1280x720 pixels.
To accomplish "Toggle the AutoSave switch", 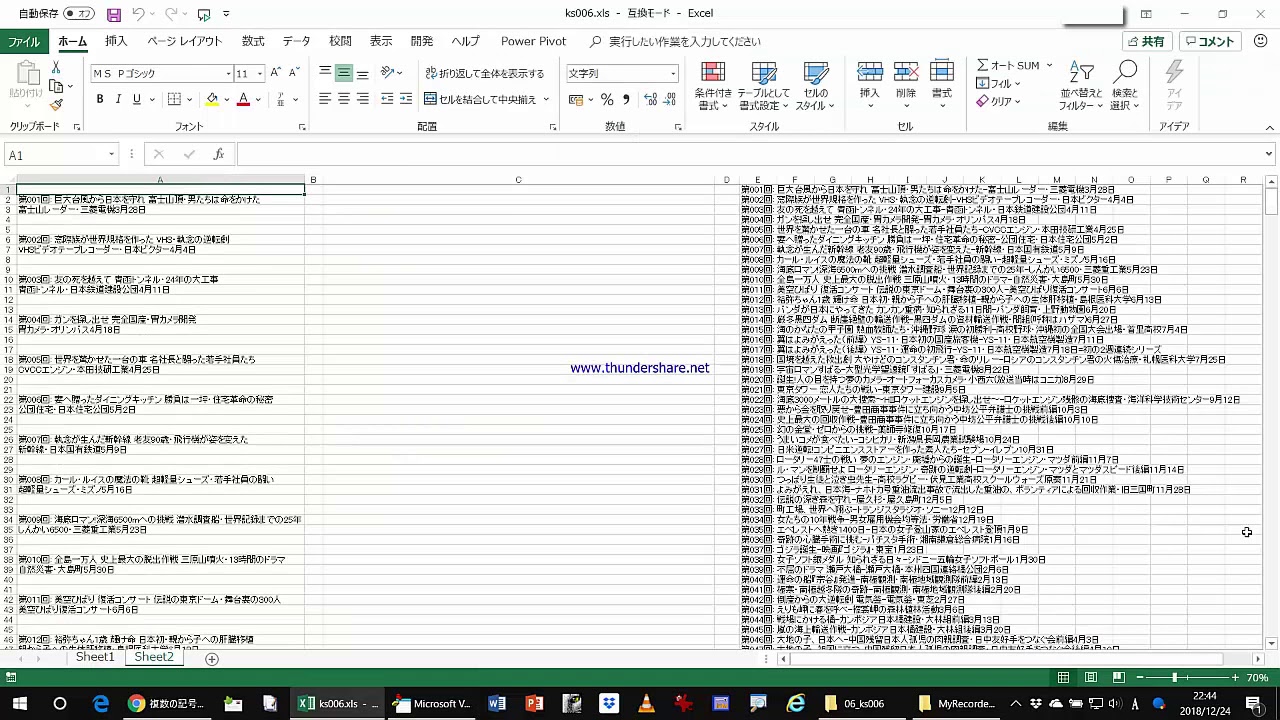I will click(79, 14).
